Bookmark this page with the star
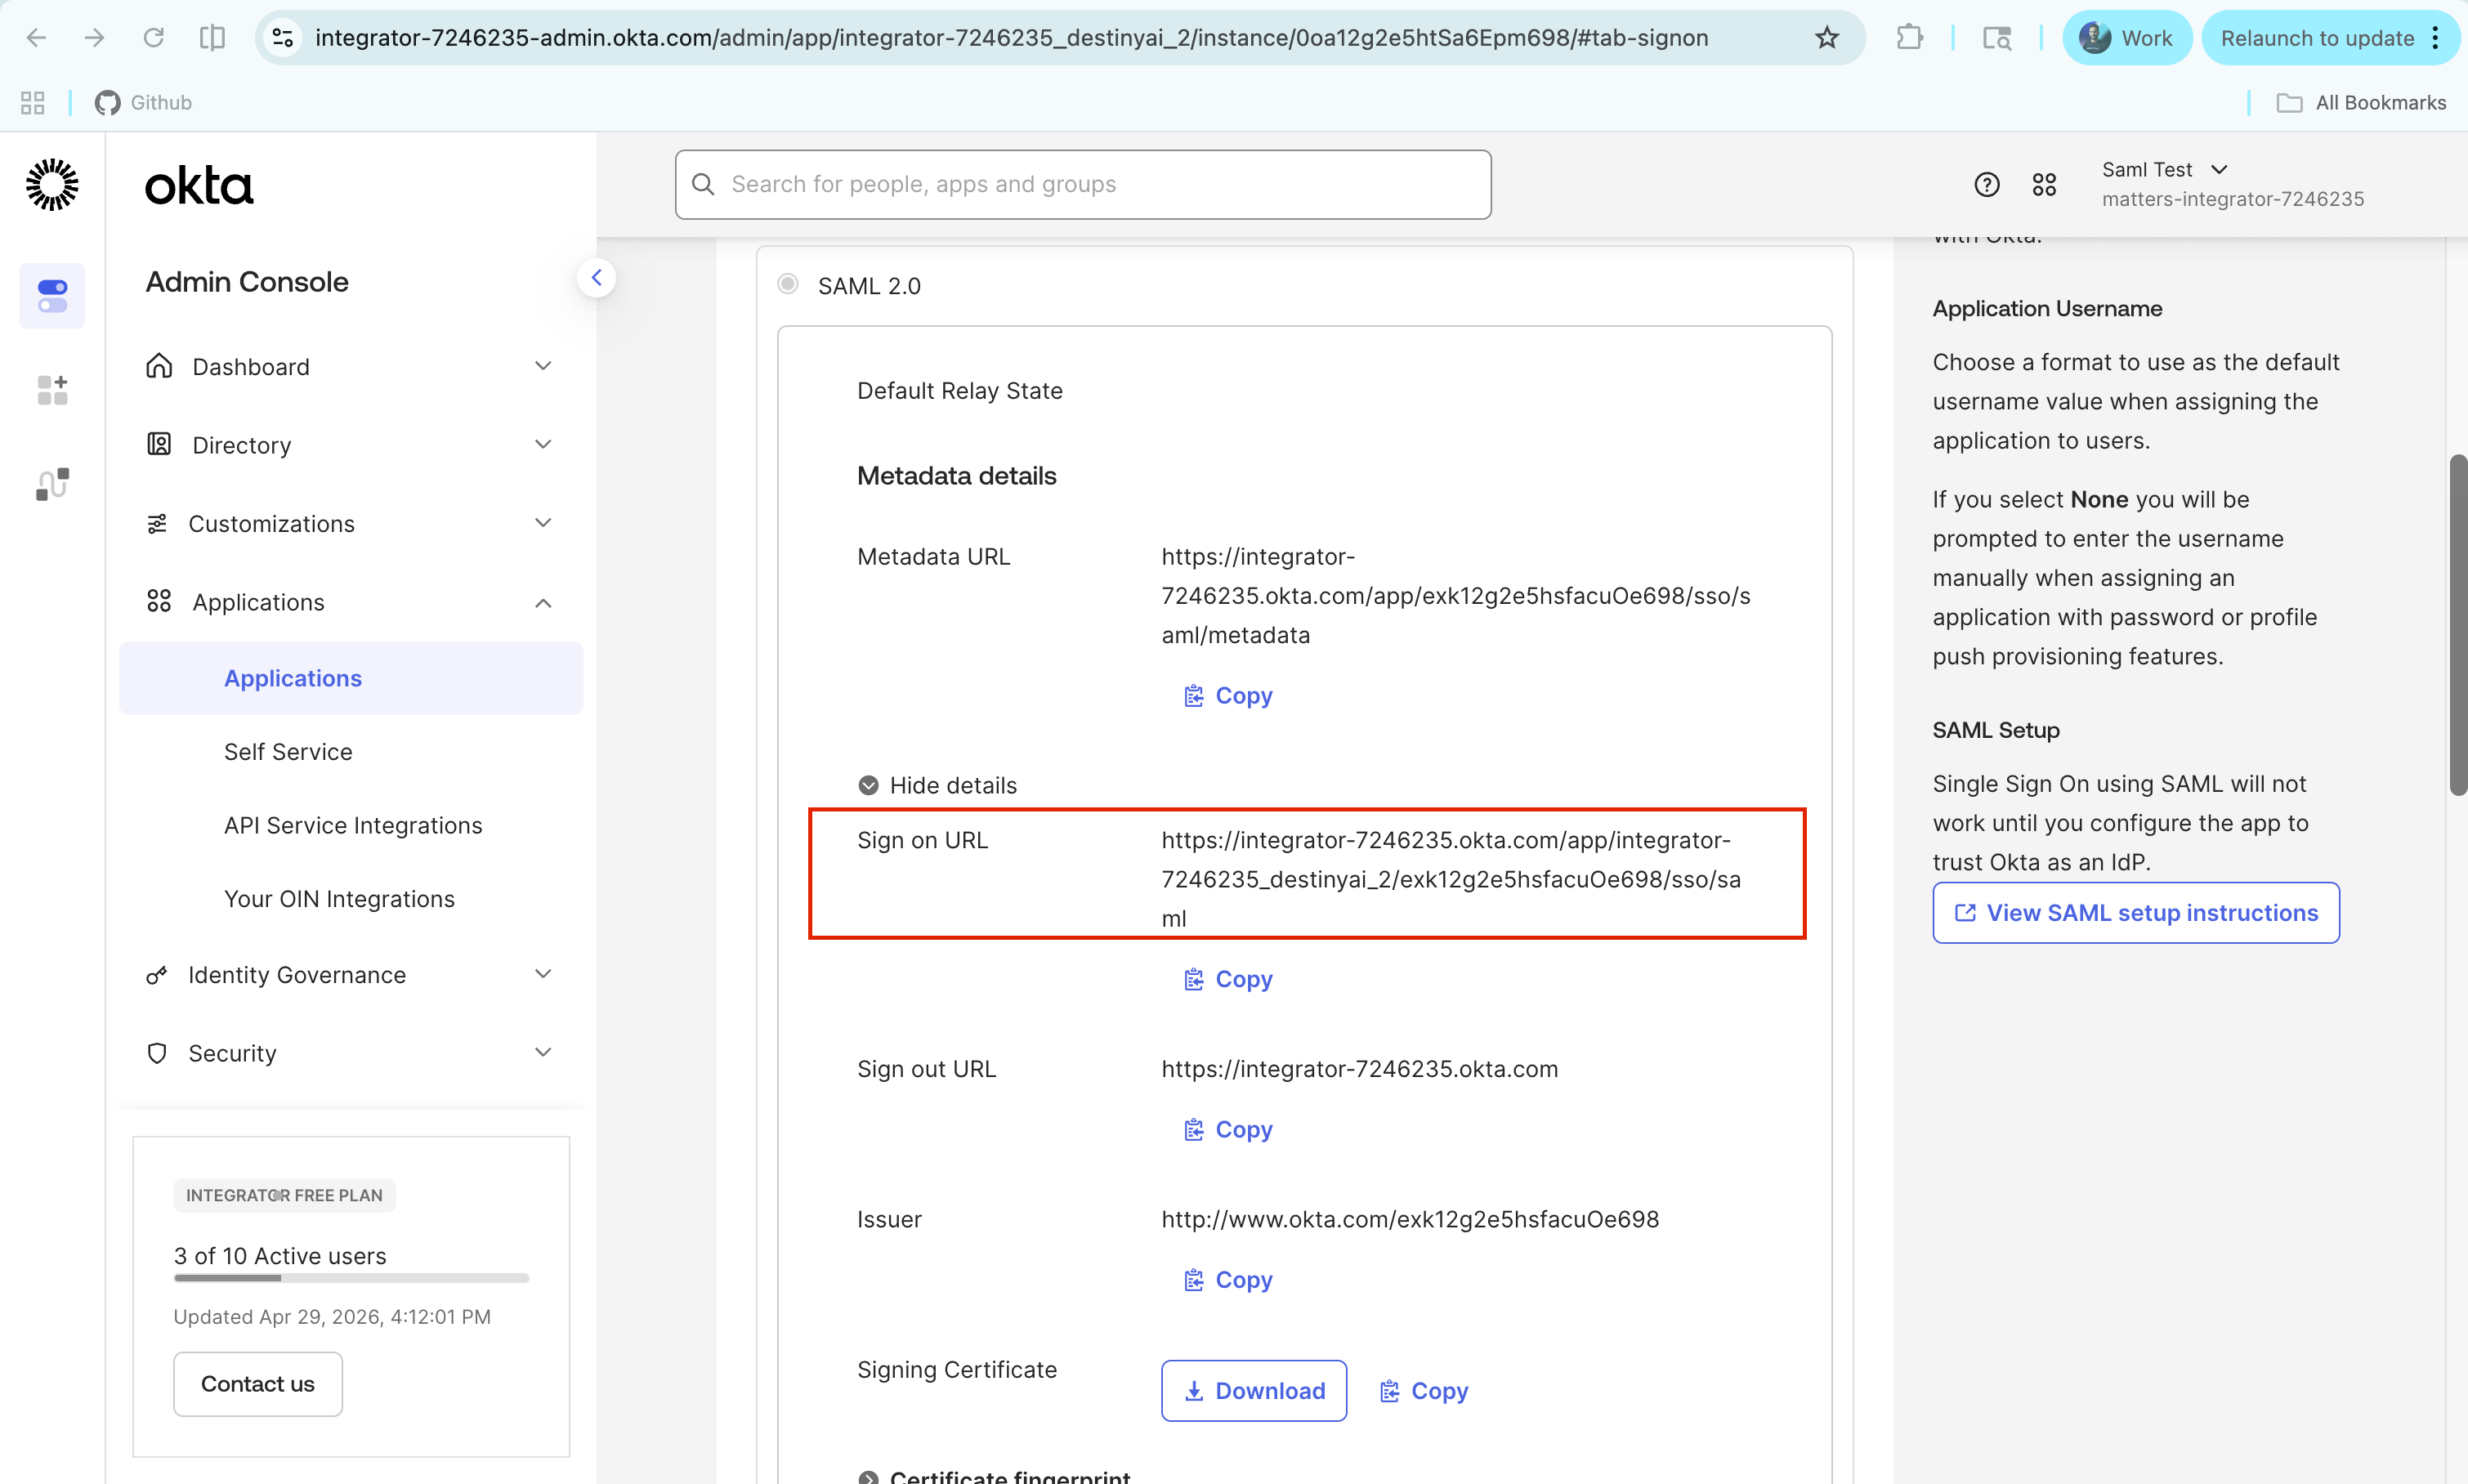2468x1484 pixels. [x=1827, y=38]
